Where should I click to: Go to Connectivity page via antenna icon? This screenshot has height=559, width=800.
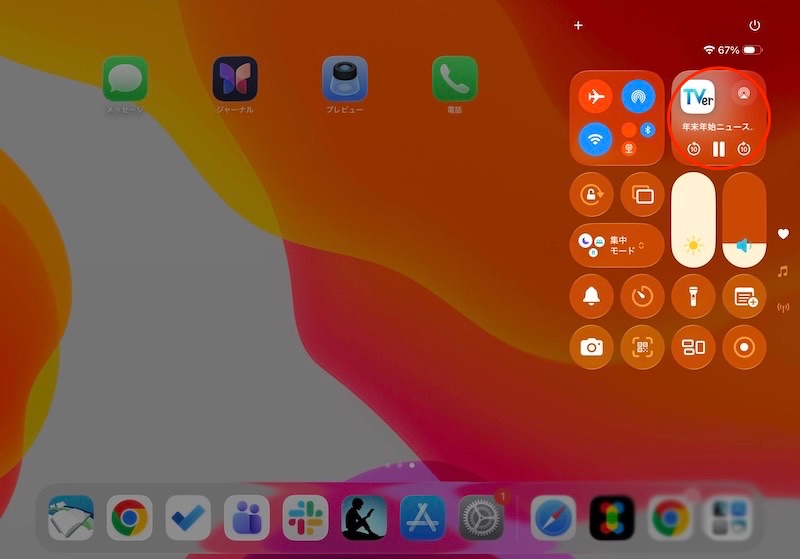(783, 308)
